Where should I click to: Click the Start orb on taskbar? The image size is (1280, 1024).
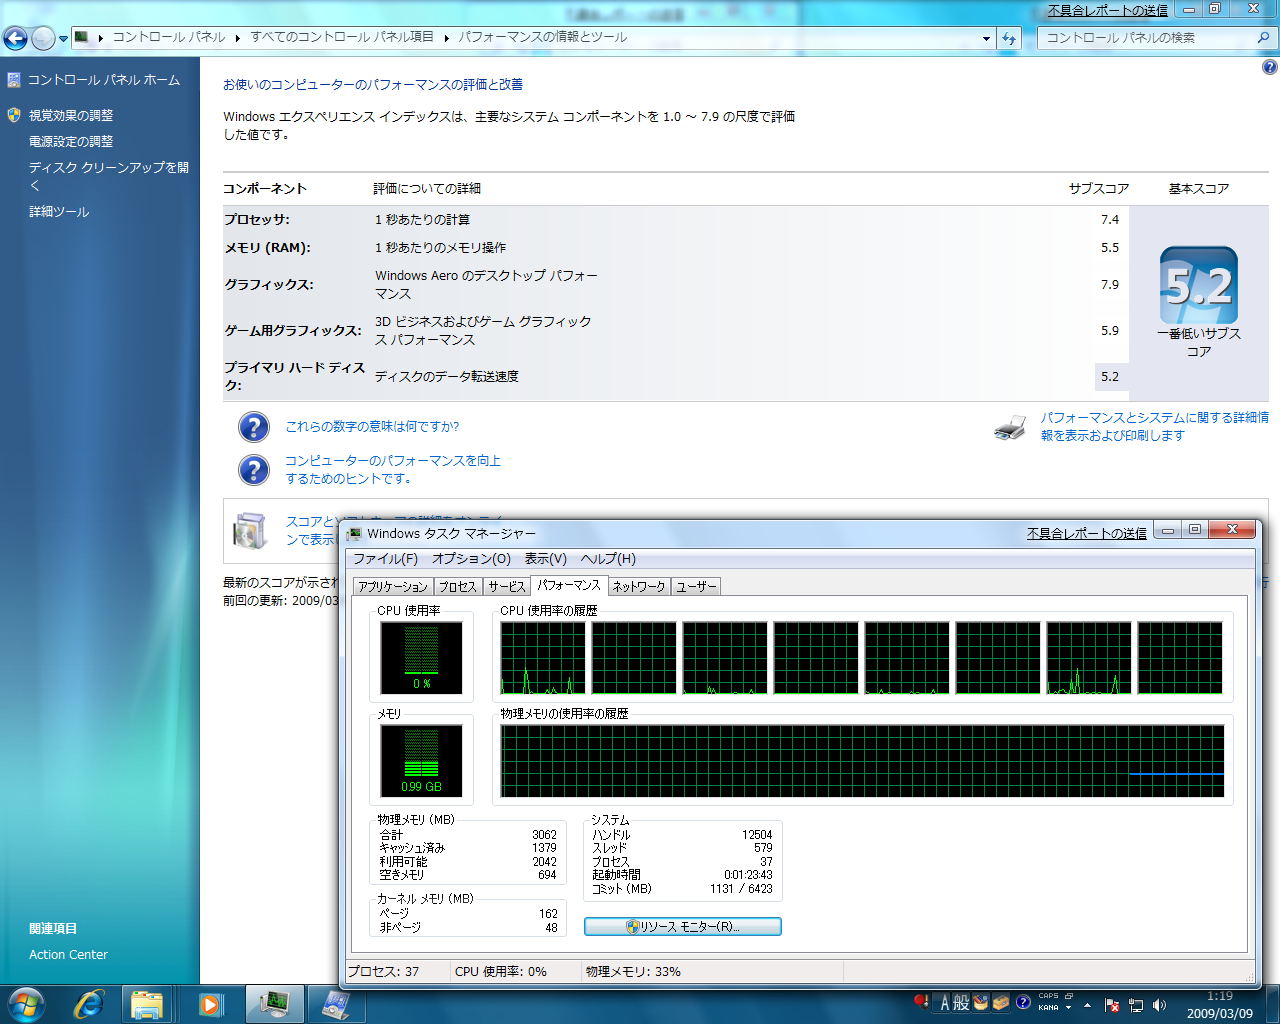26,1004
